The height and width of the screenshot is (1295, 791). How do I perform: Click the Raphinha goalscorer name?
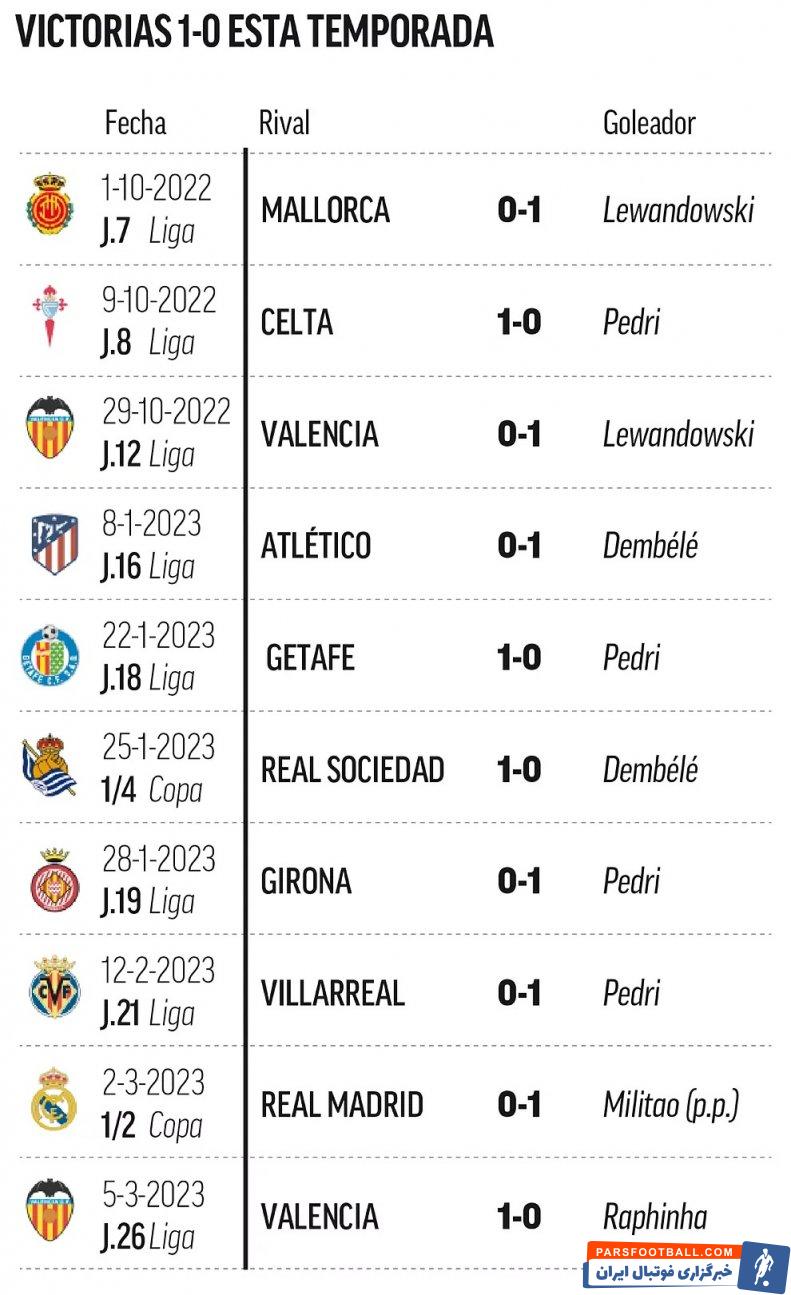click(x=654, y=1217)
